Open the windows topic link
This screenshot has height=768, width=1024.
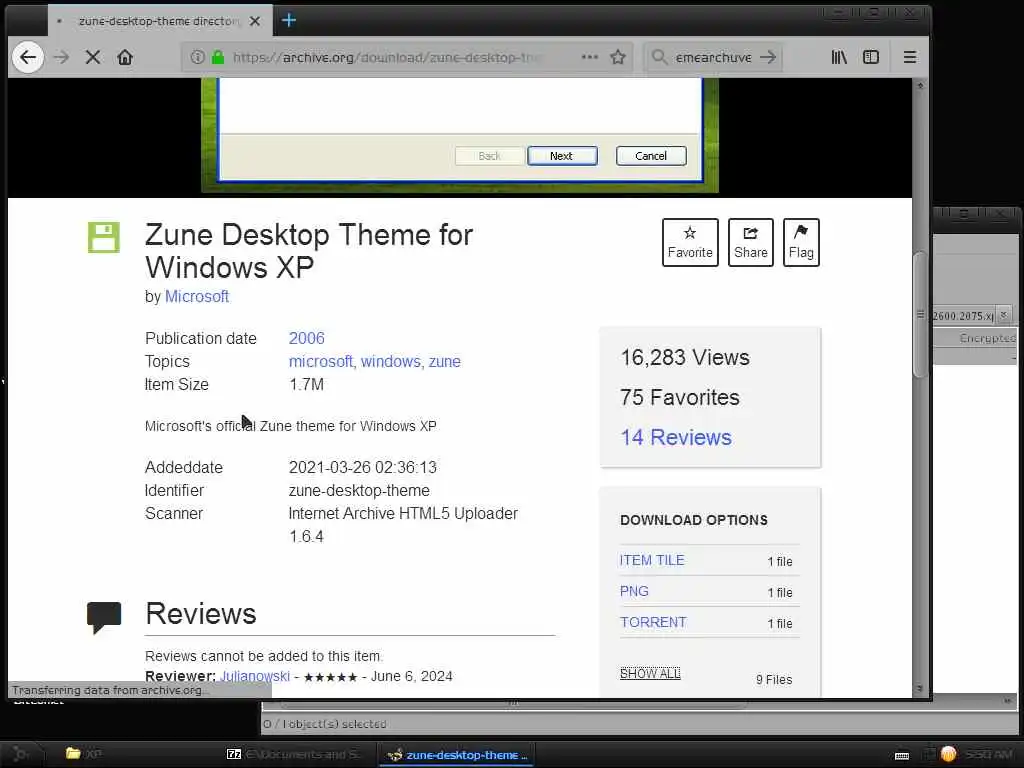tap(391, 362)
